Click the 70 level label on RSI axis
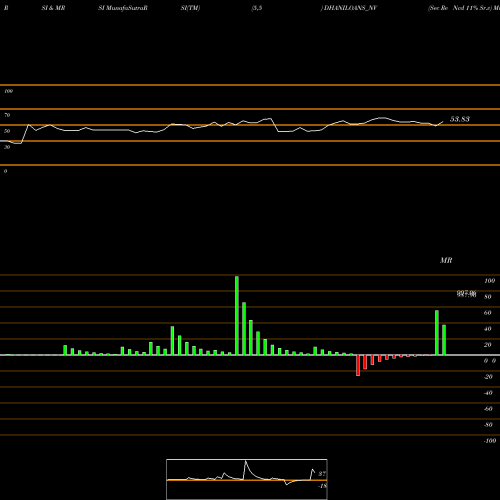500x500 pixels. 7,115
